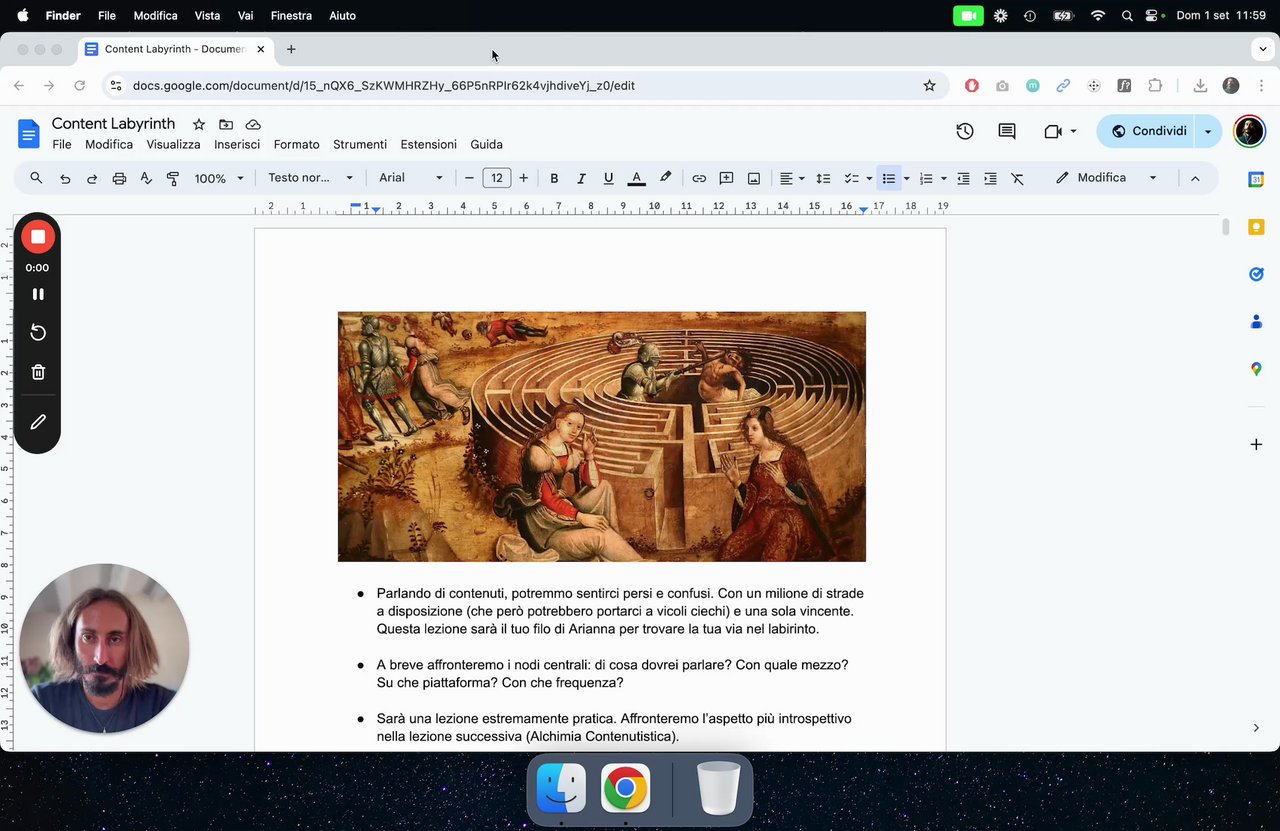Open the Estensioni menu
The width and height of the screenshot is (1280, 831).
[428, 144]
